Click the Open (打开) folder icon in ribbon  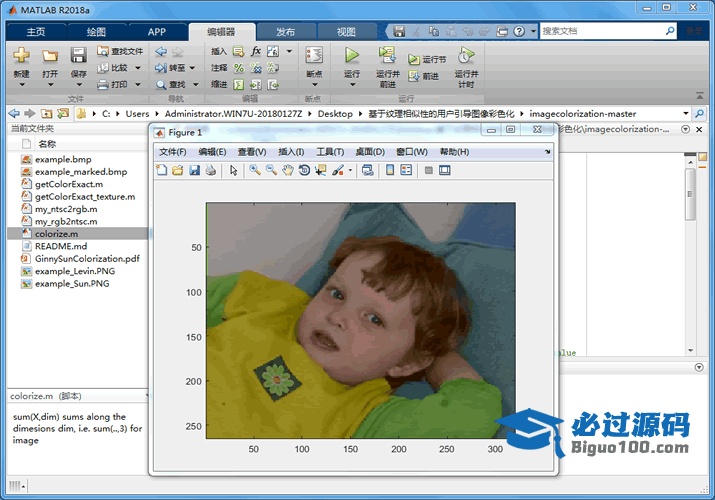[x=50, y=56]
